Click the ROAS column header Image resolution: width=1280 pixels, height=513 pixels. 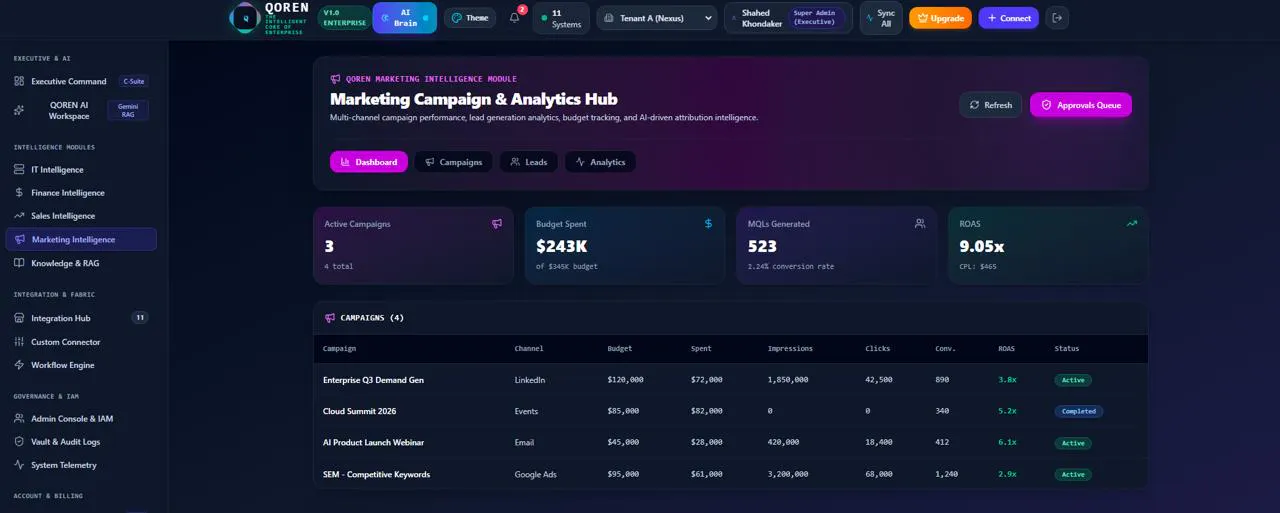[x=1006, y=349]
